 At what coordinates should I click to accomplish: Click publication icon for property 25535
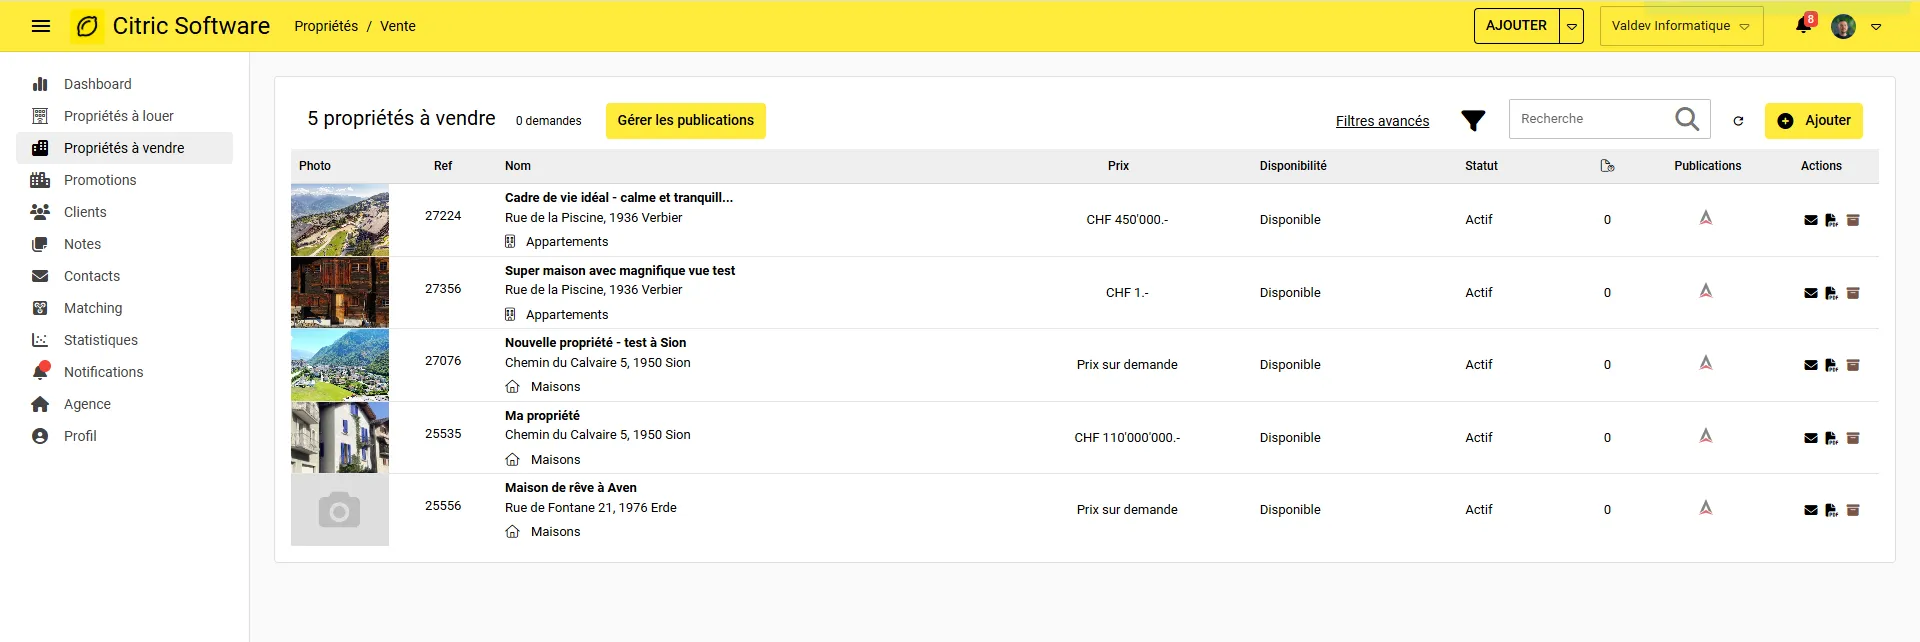click(1706, 436)
